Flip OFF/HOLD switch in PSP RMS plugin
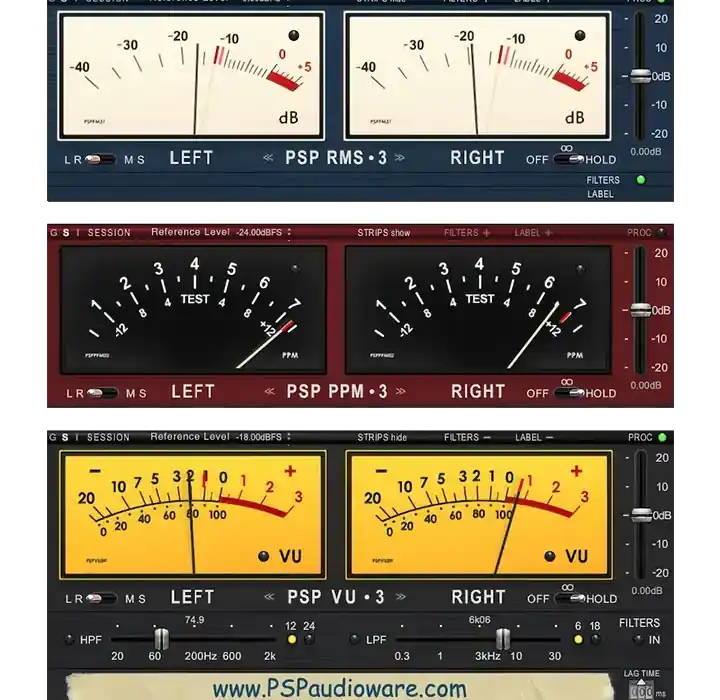This screenshot has height=700, width=720. coord(568,160)
